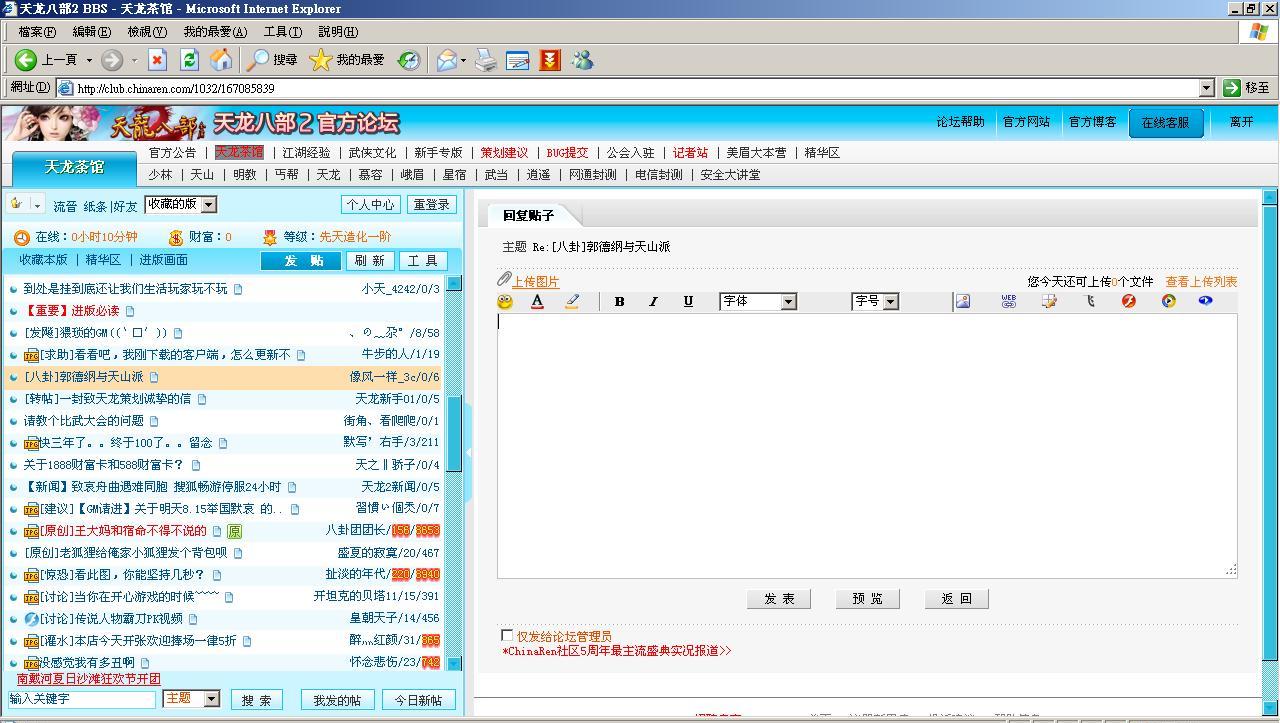Click the audio/music editor icon
Viewport: 1280px width, 723px height.
coord(1090,301)
